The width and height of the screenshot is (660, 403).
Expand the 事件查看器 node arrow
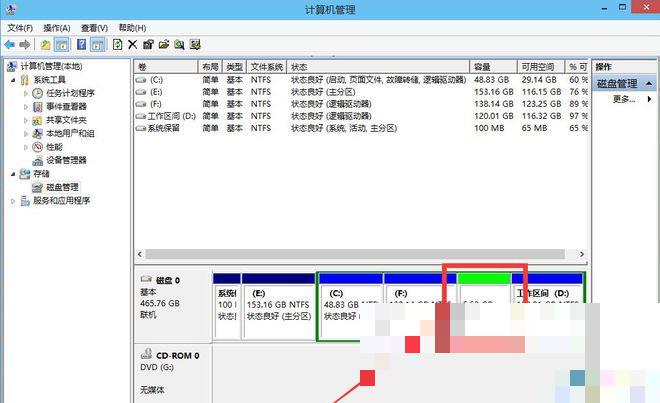pos(26,107)
